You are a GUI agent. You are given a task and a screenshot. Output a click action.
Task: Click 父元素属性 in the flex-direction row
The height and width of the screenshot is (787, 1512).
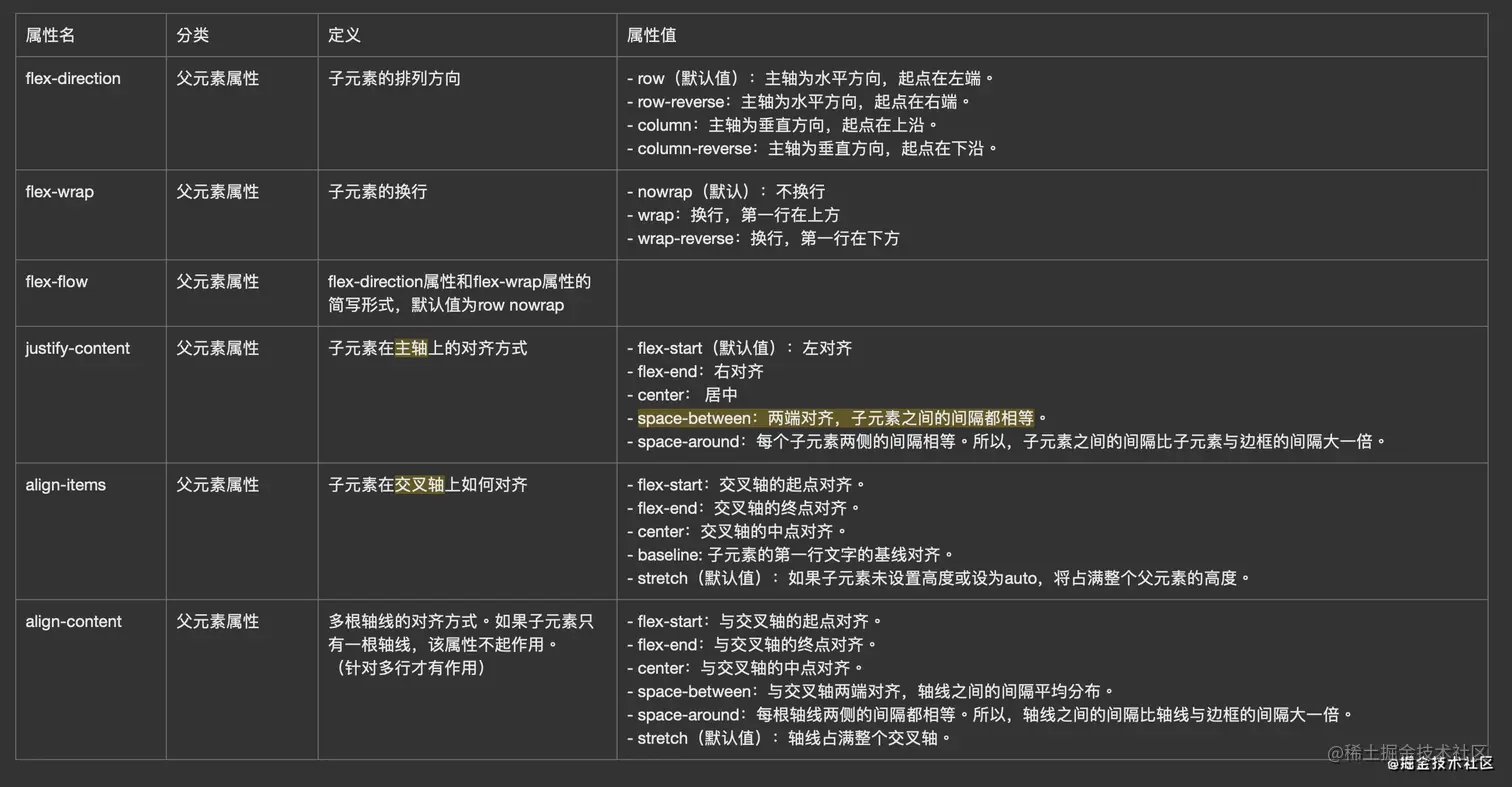pos(218,78)
